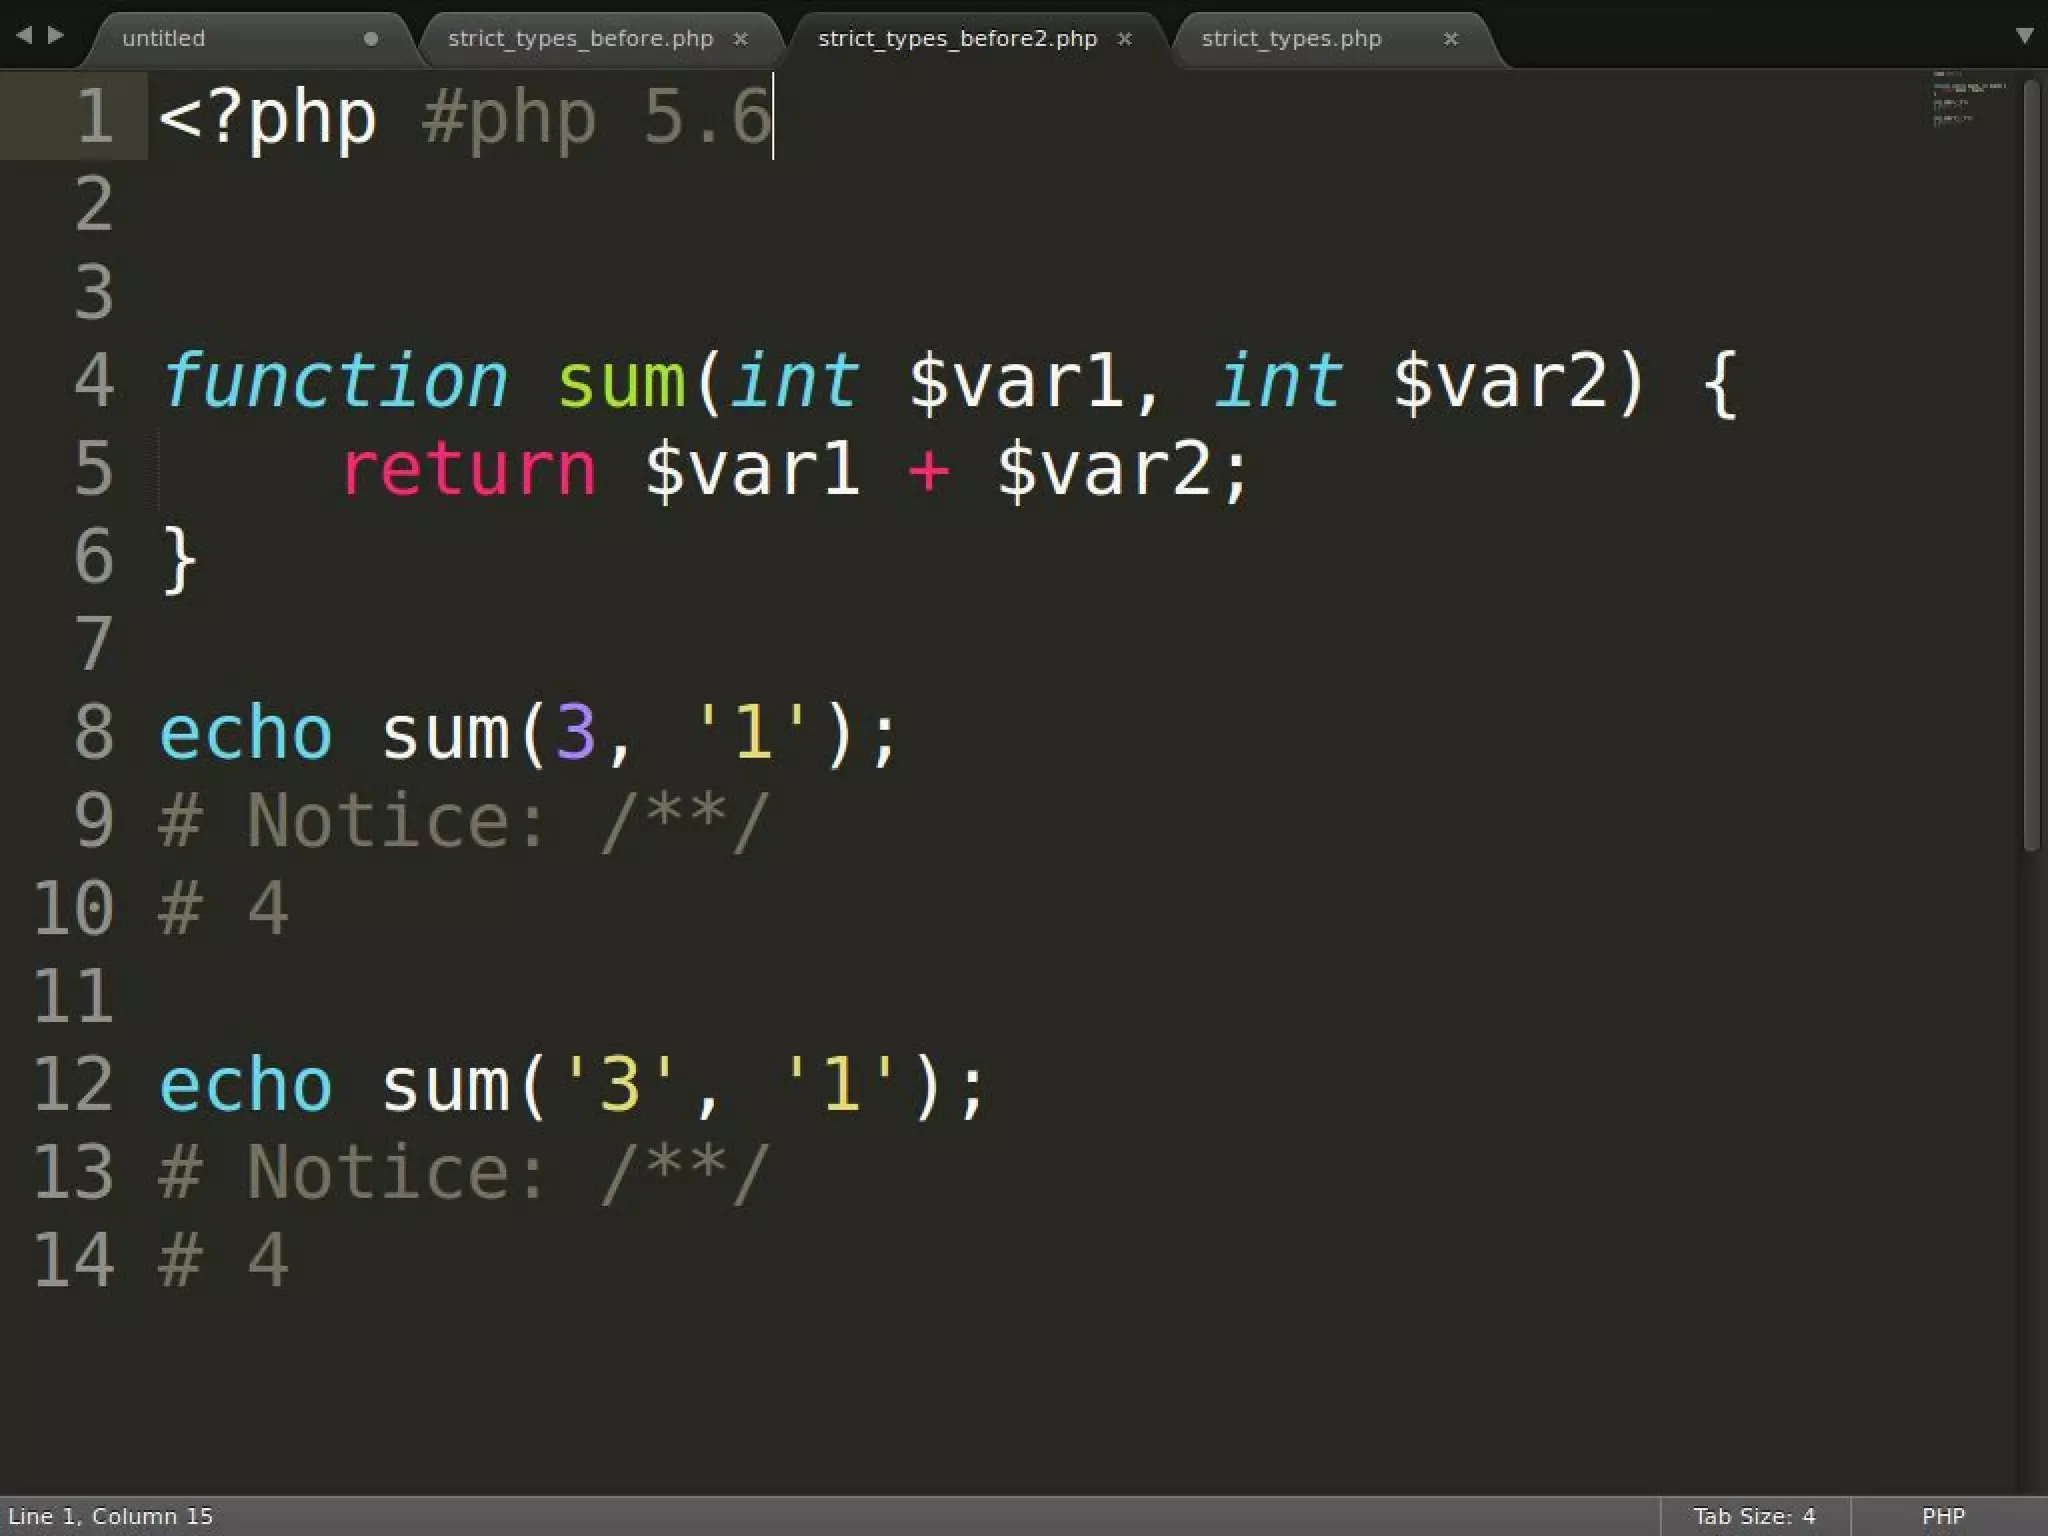This screenshot has height=1536, width=2048.
Task: Switch to the untitled tab
Action: pyautogui.click(x=164, y=39)
